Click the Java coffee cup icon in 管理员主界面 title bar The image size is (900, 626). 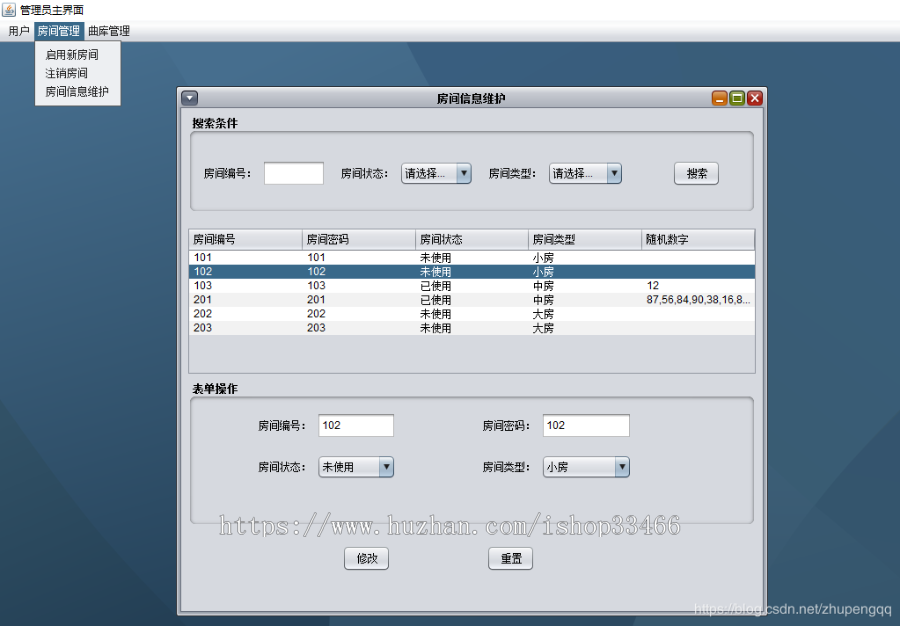click(x=8, y=9)
